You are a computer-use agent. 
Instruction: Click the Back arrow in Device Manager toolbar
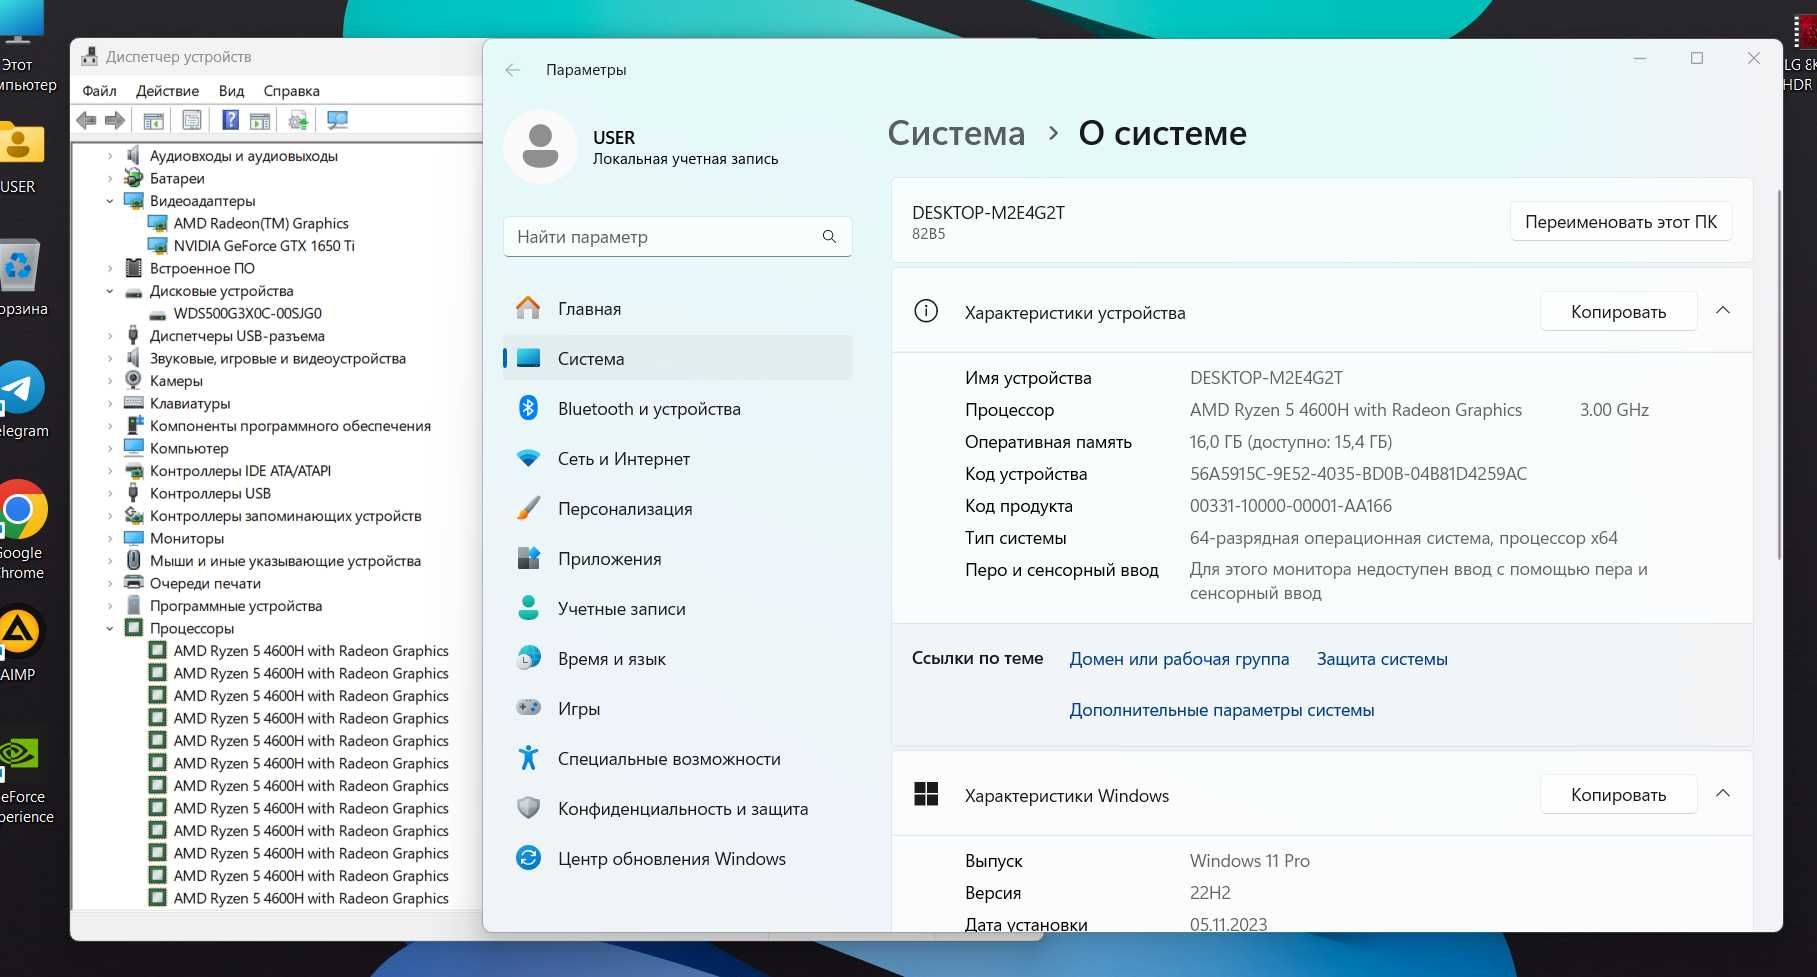pos(87,120)
